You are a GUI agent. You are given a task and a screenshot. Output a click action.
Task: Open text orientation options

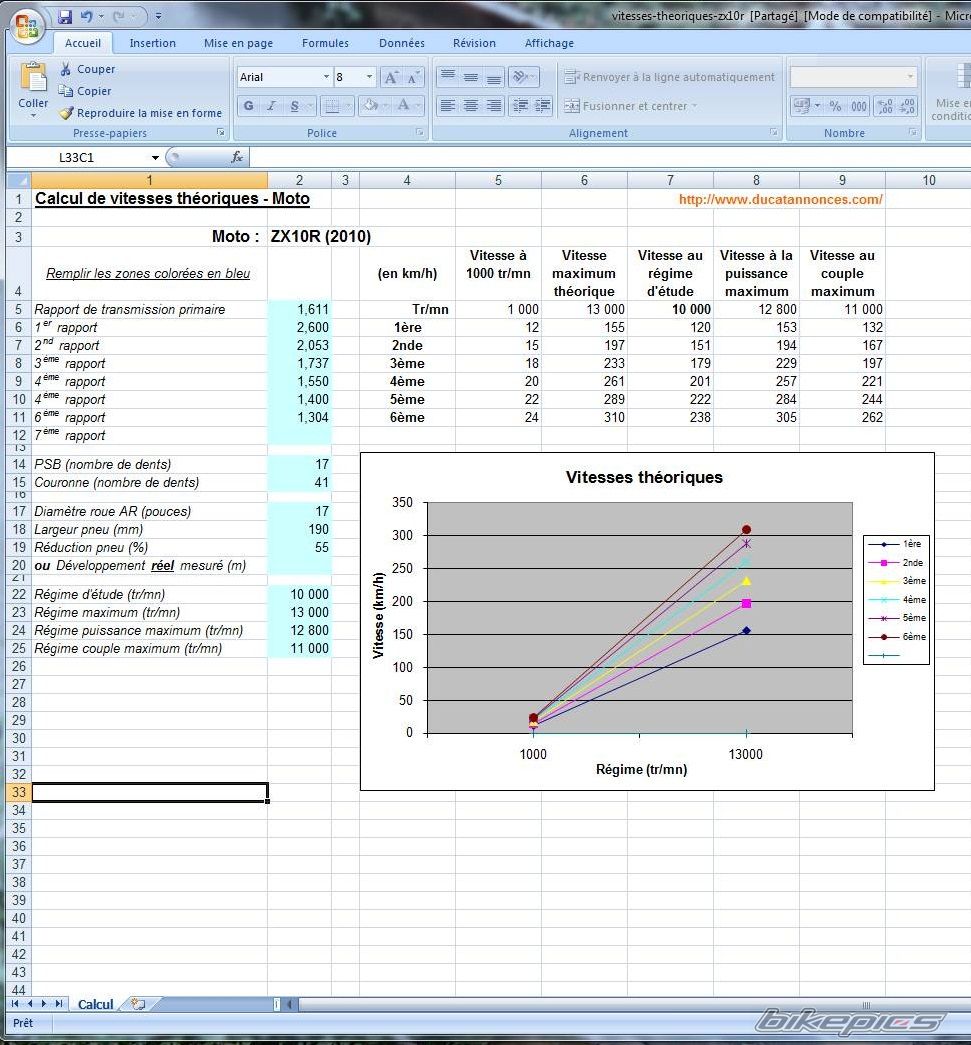coord(524,77)
